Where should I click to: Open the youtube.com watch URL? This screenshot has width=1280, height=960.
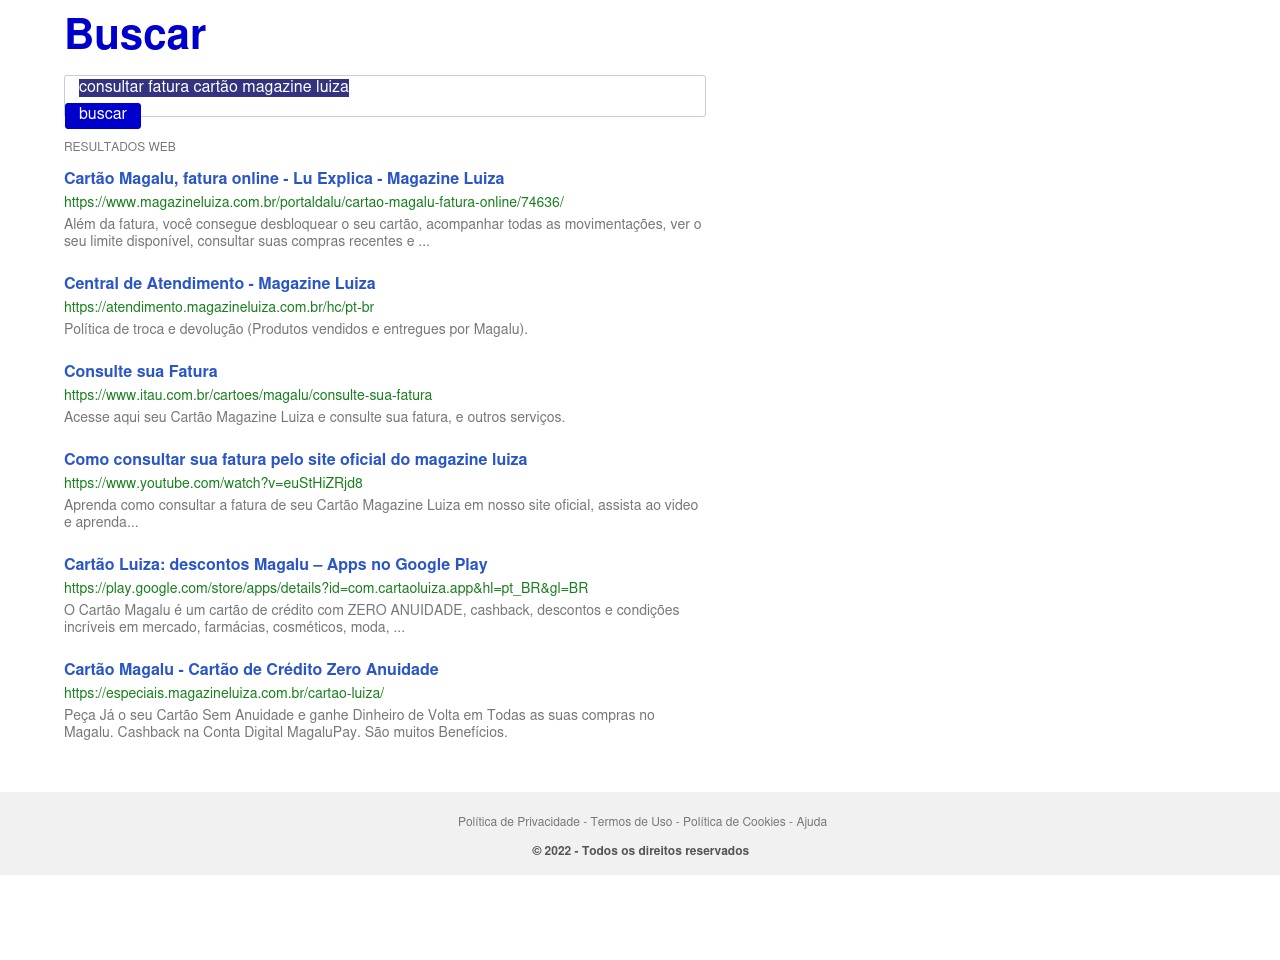click(213, 483)
